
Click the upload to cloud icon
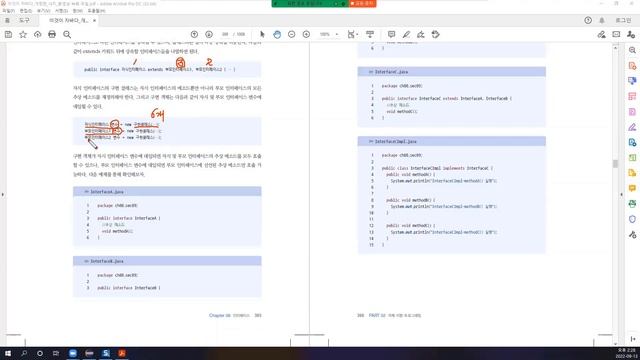point(38,35)
